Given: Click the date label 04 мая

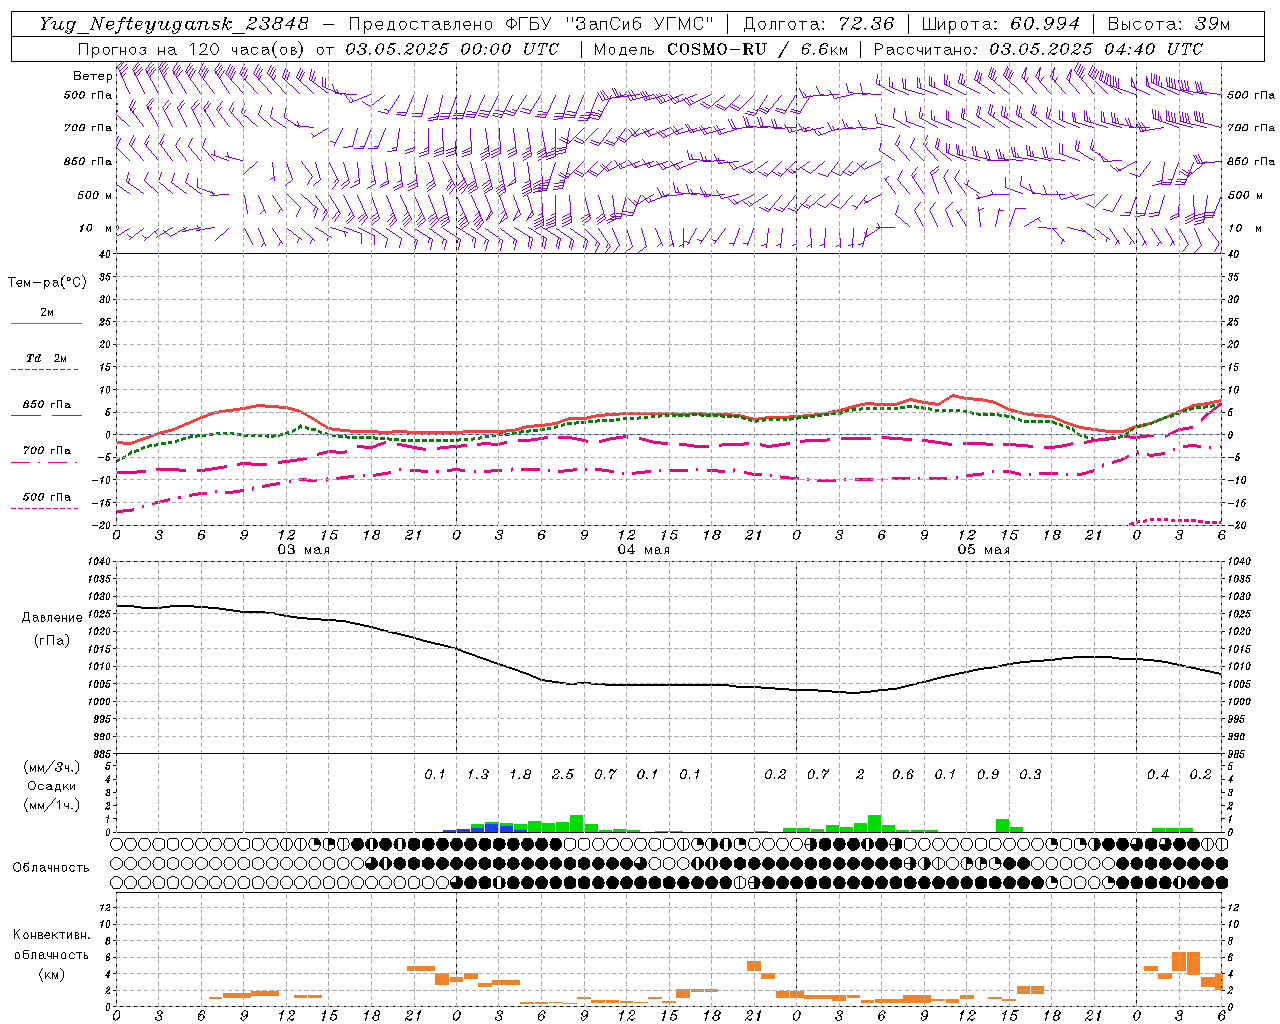Looking at the screenshot, I should [643, 550].
